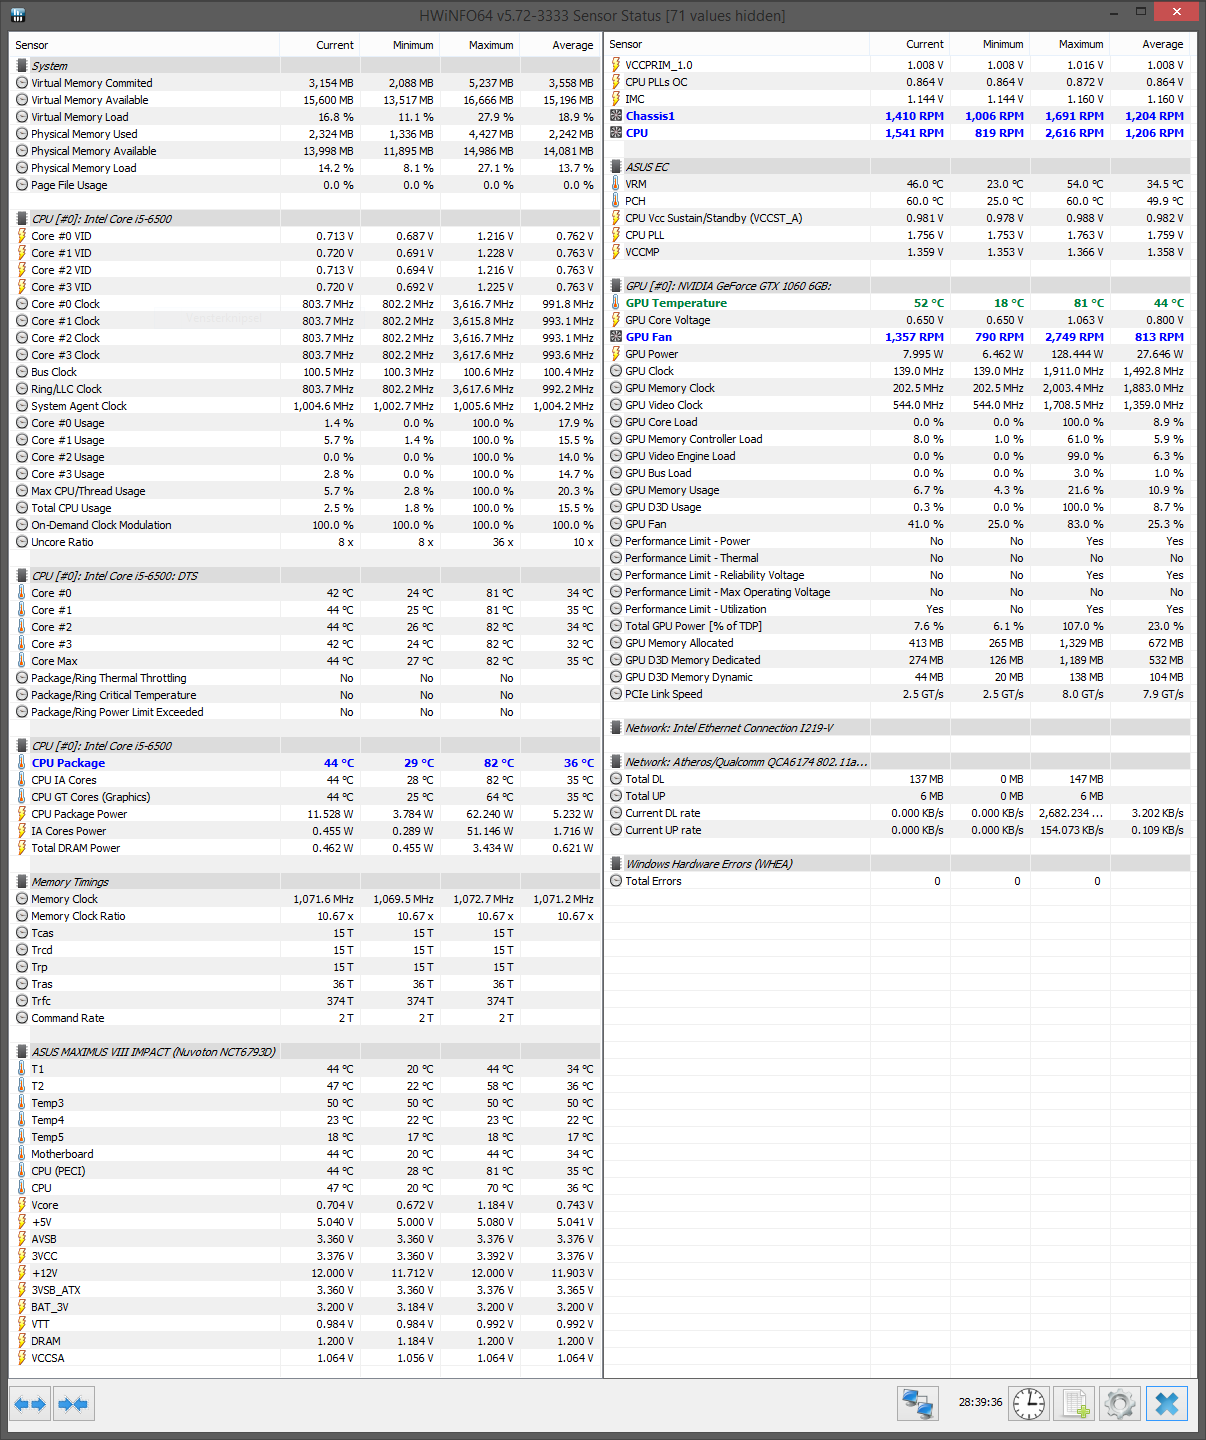Click the thermometer icon beside PCH
The width and height of the screenshot is (1206, 1440).
pyautogui.click(x=616, y=201)
